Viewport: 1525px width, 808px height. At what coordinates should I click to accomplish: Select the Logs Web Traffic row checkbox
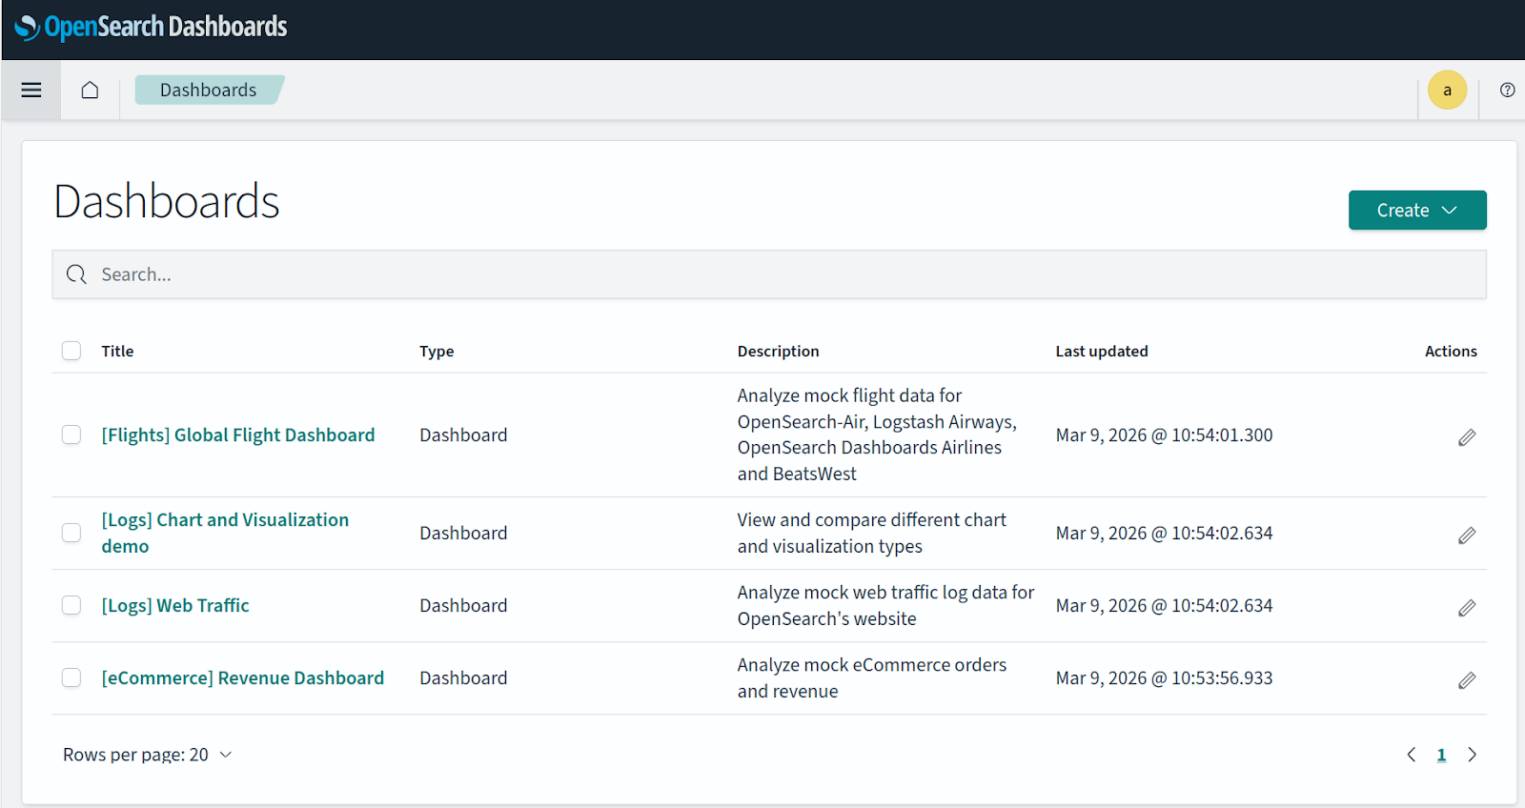(71, 606)
